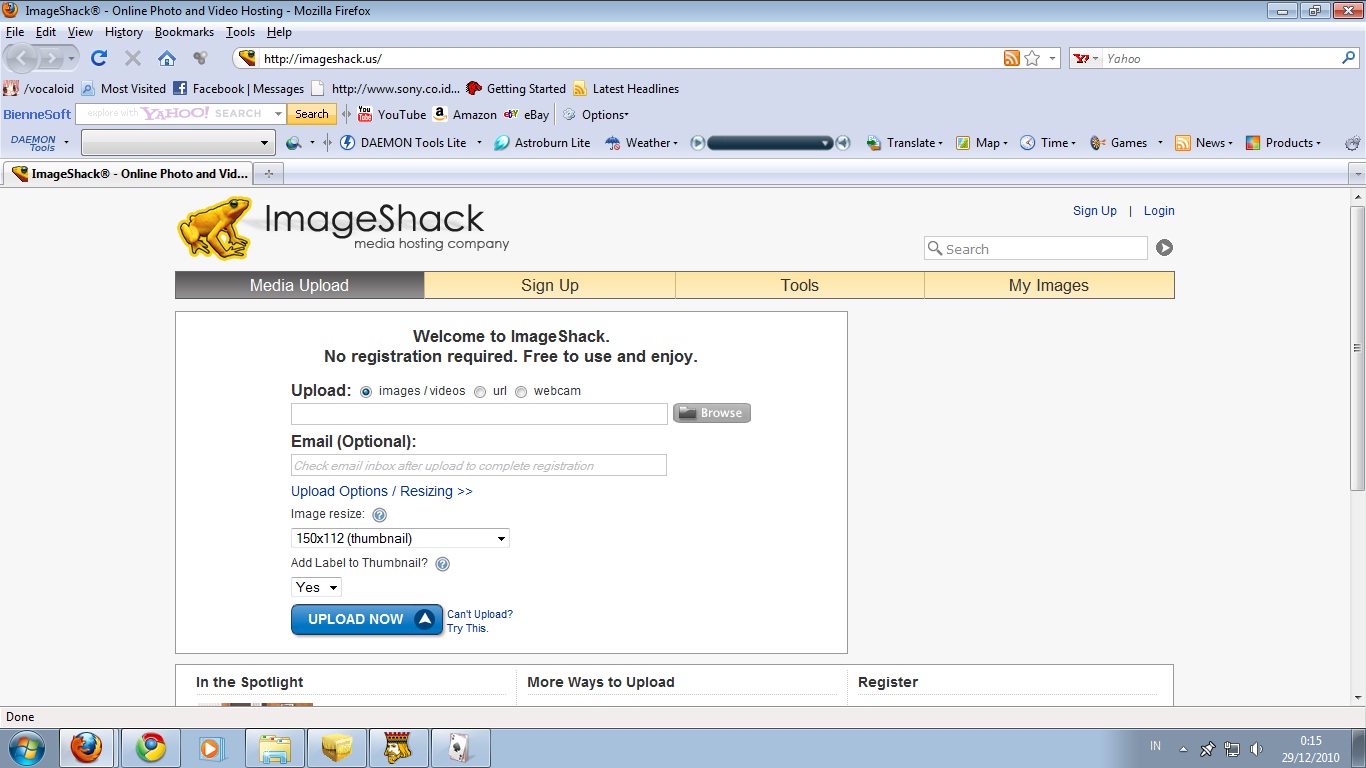Open the Image resize dropdown

click(400, 538)
